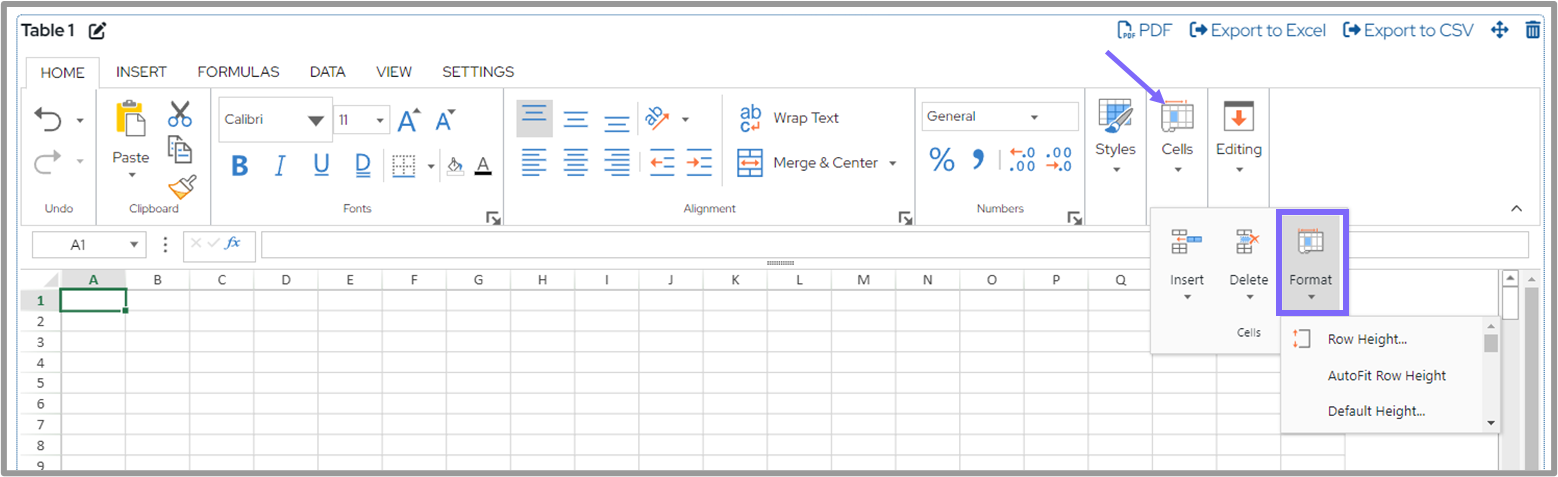Viewport: 1558px width, 477px height.
Task: Click the Cut scissors icon
Action: pos(180,114)
